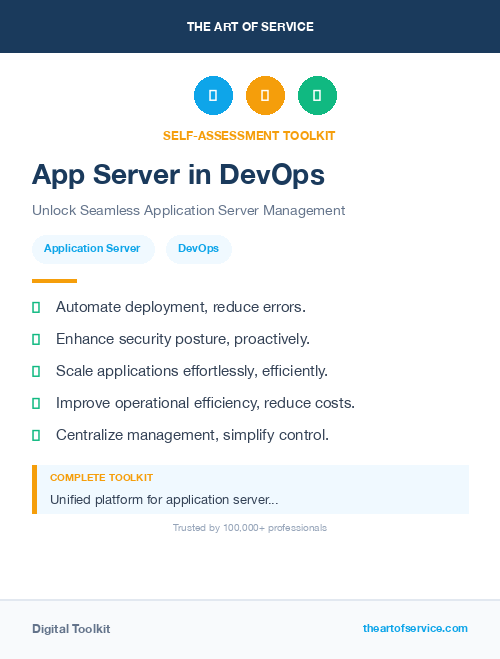Screen dimensions: 500x659
Task: Click 'Improve operational efficiency, reduce costs.' text
Action: (x=205, y=403)
